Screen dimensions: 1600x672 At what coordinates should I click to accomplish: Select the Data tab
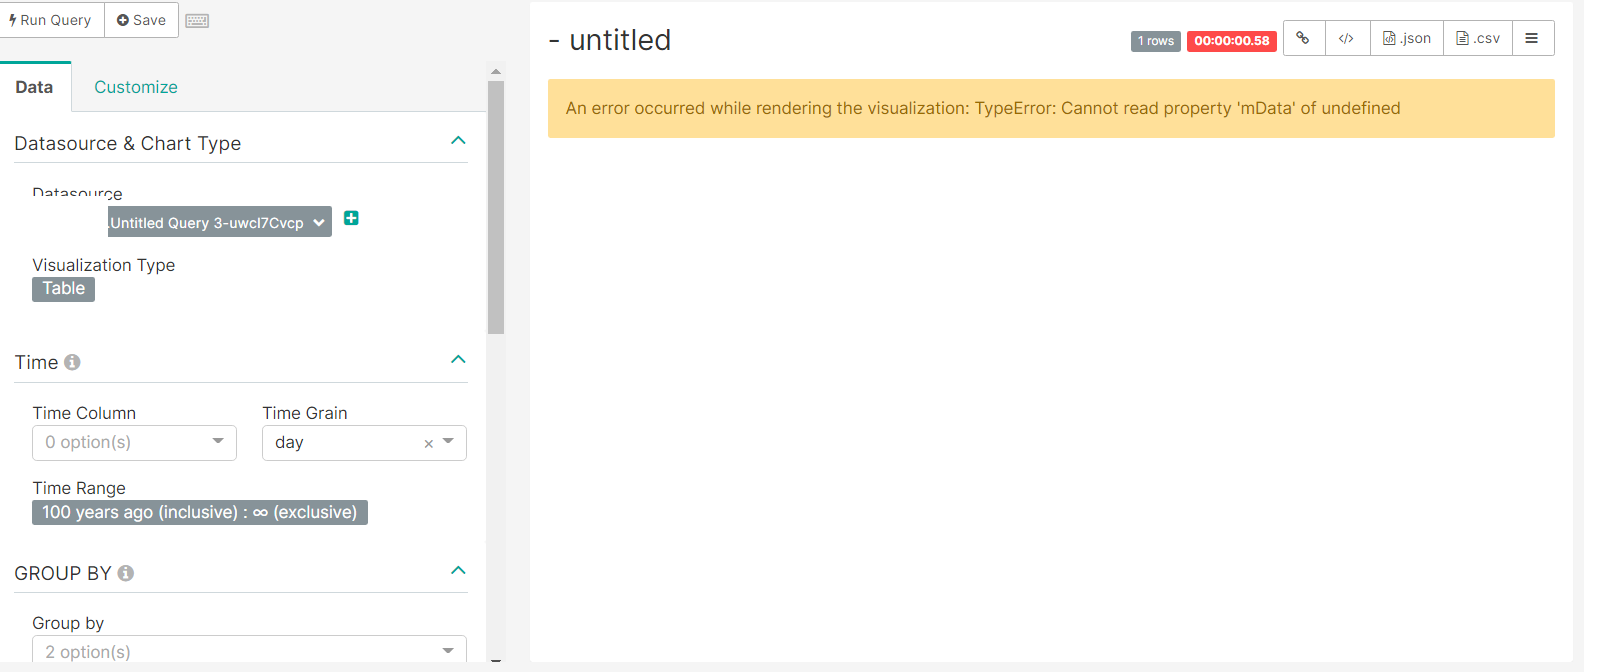[x=35, y=87]
